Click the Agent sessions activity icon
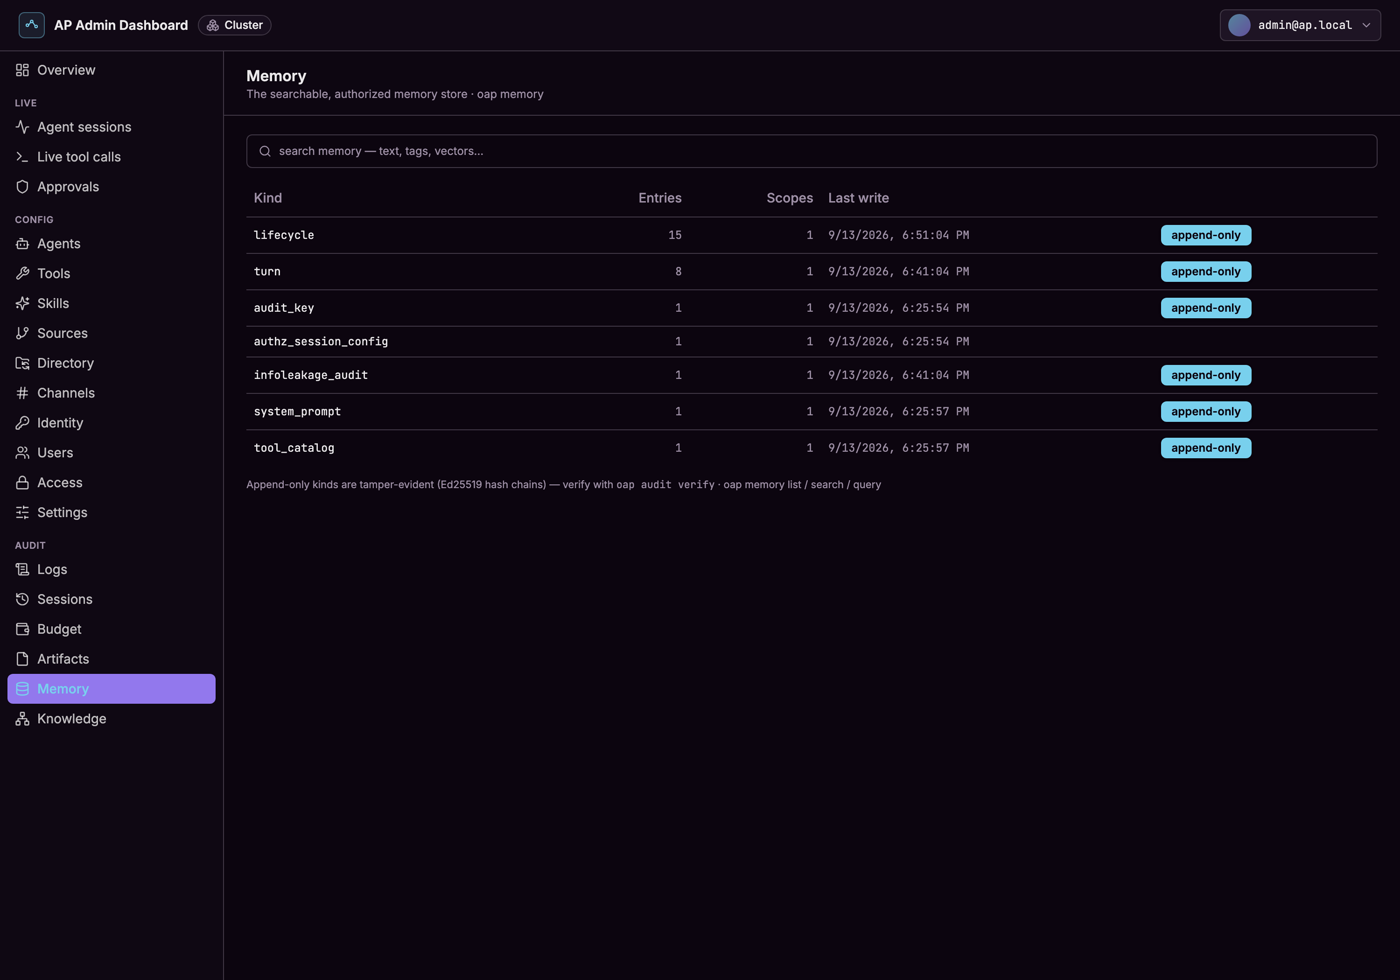 [x=22, y=127]
